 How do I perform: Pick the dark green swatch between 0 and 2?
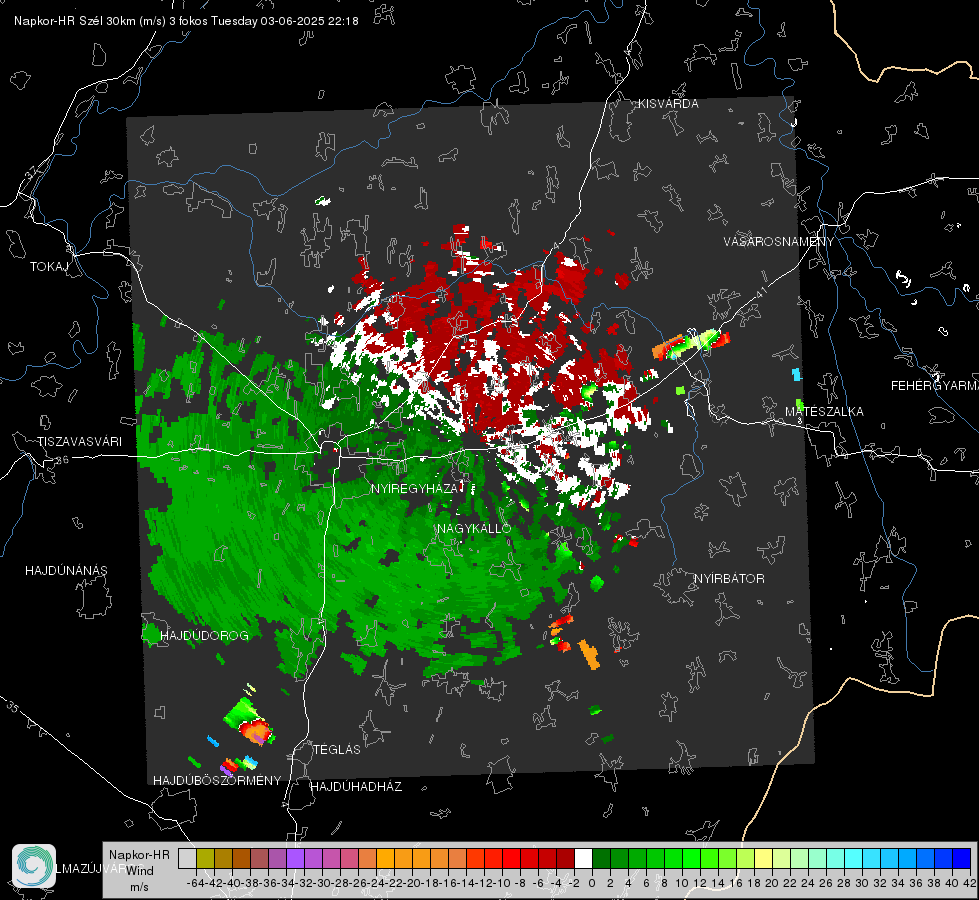[601, 858]
